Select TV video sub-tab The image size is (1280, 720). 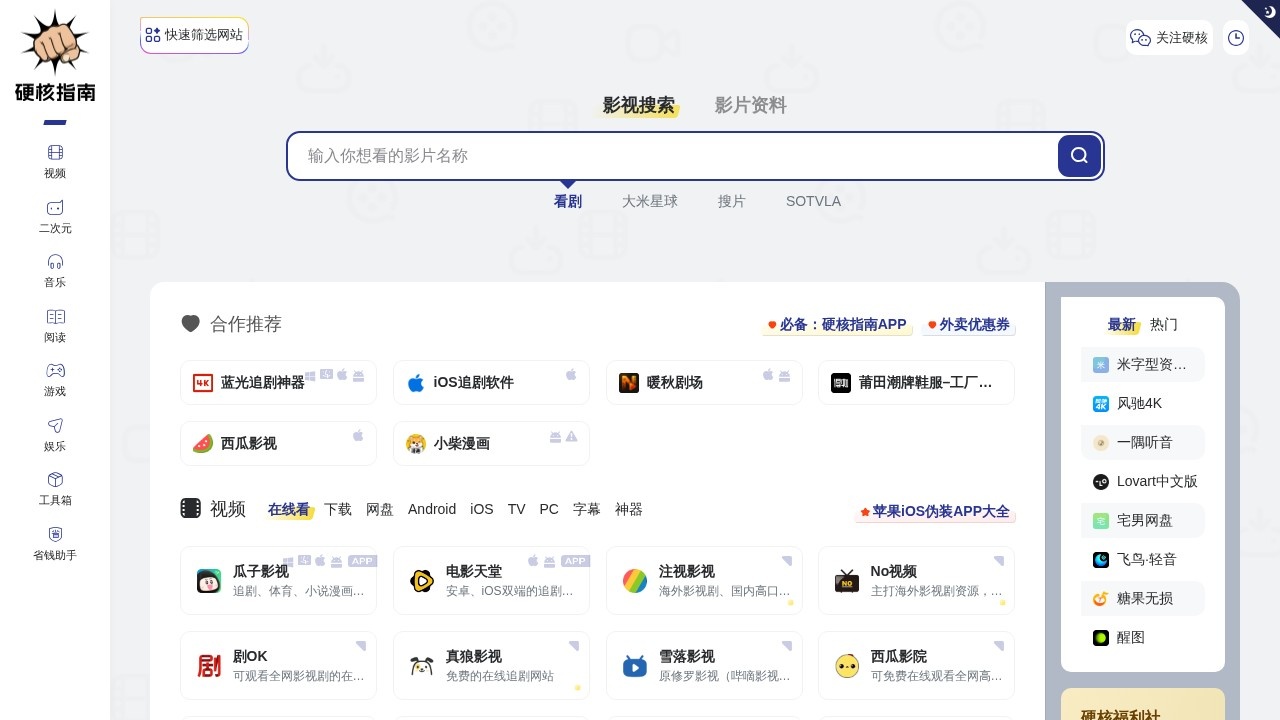click(516, 509)
